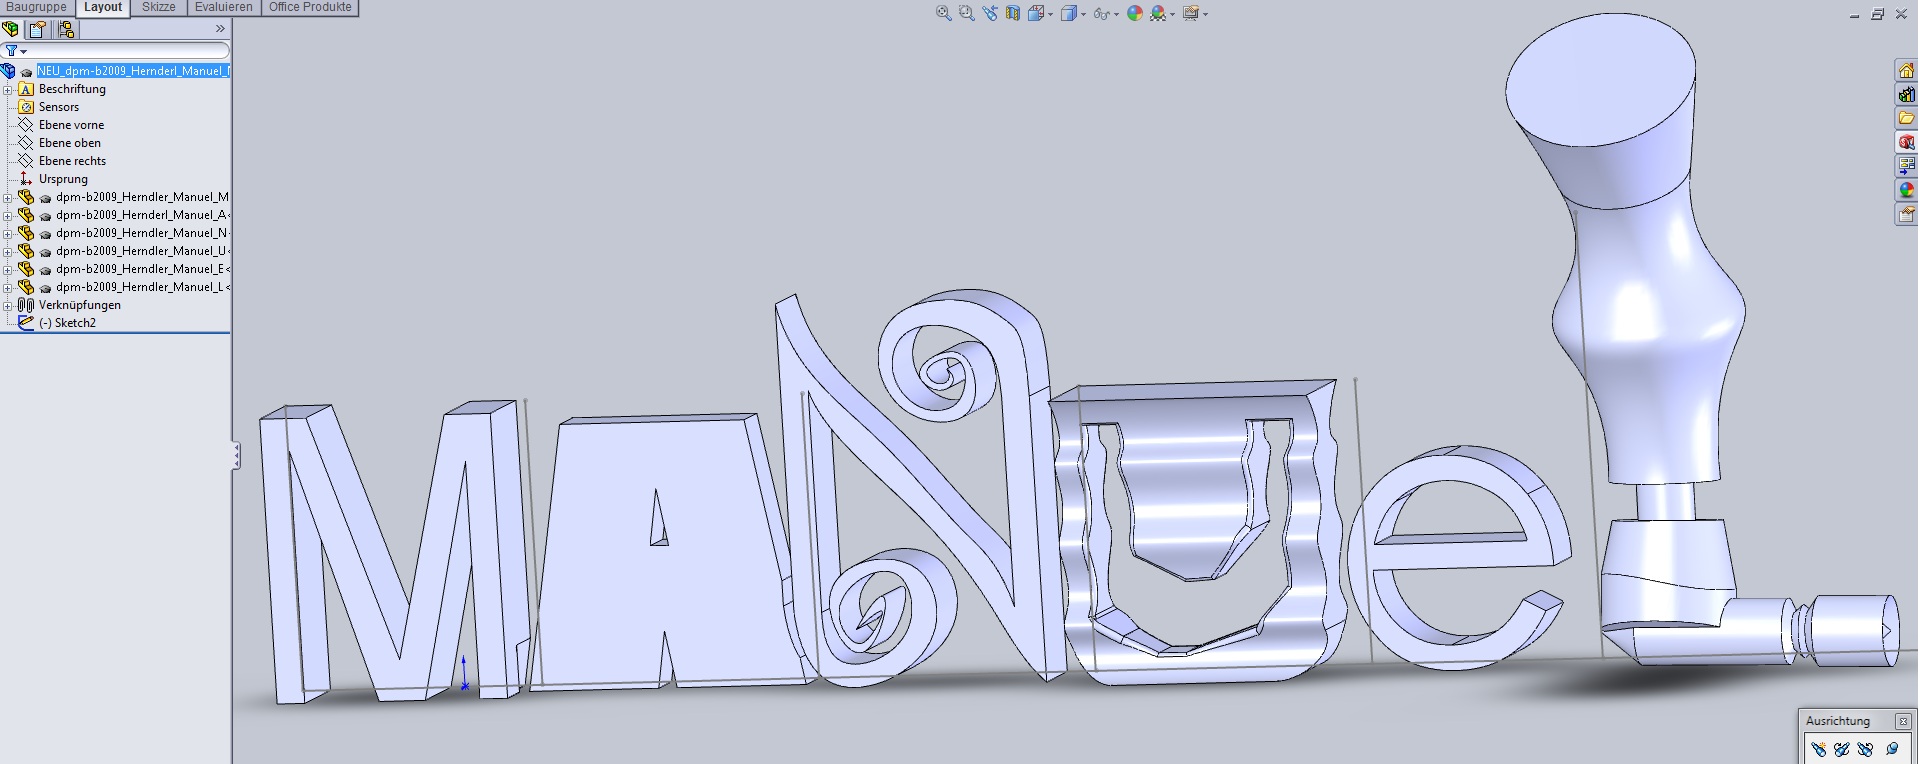The height and width of the screenshot is (764, 1920).
Task: Click the Previous View icon
Action: (x=990, y=13)
